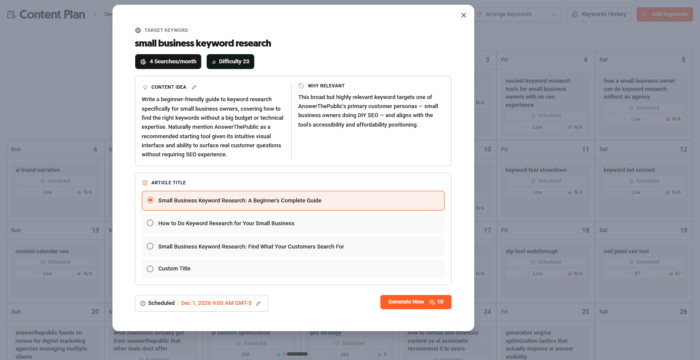Click the clock icon beside Scheduled

[143, 303]
